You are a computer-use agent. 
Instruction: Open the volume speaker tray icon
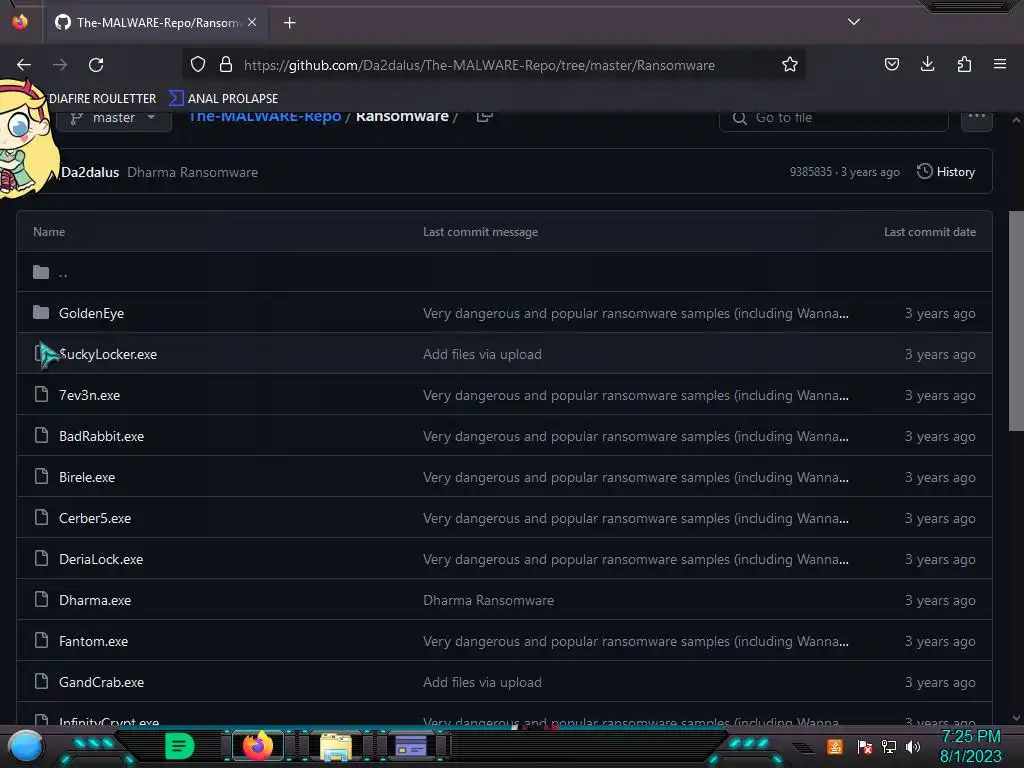click(913, 746)
